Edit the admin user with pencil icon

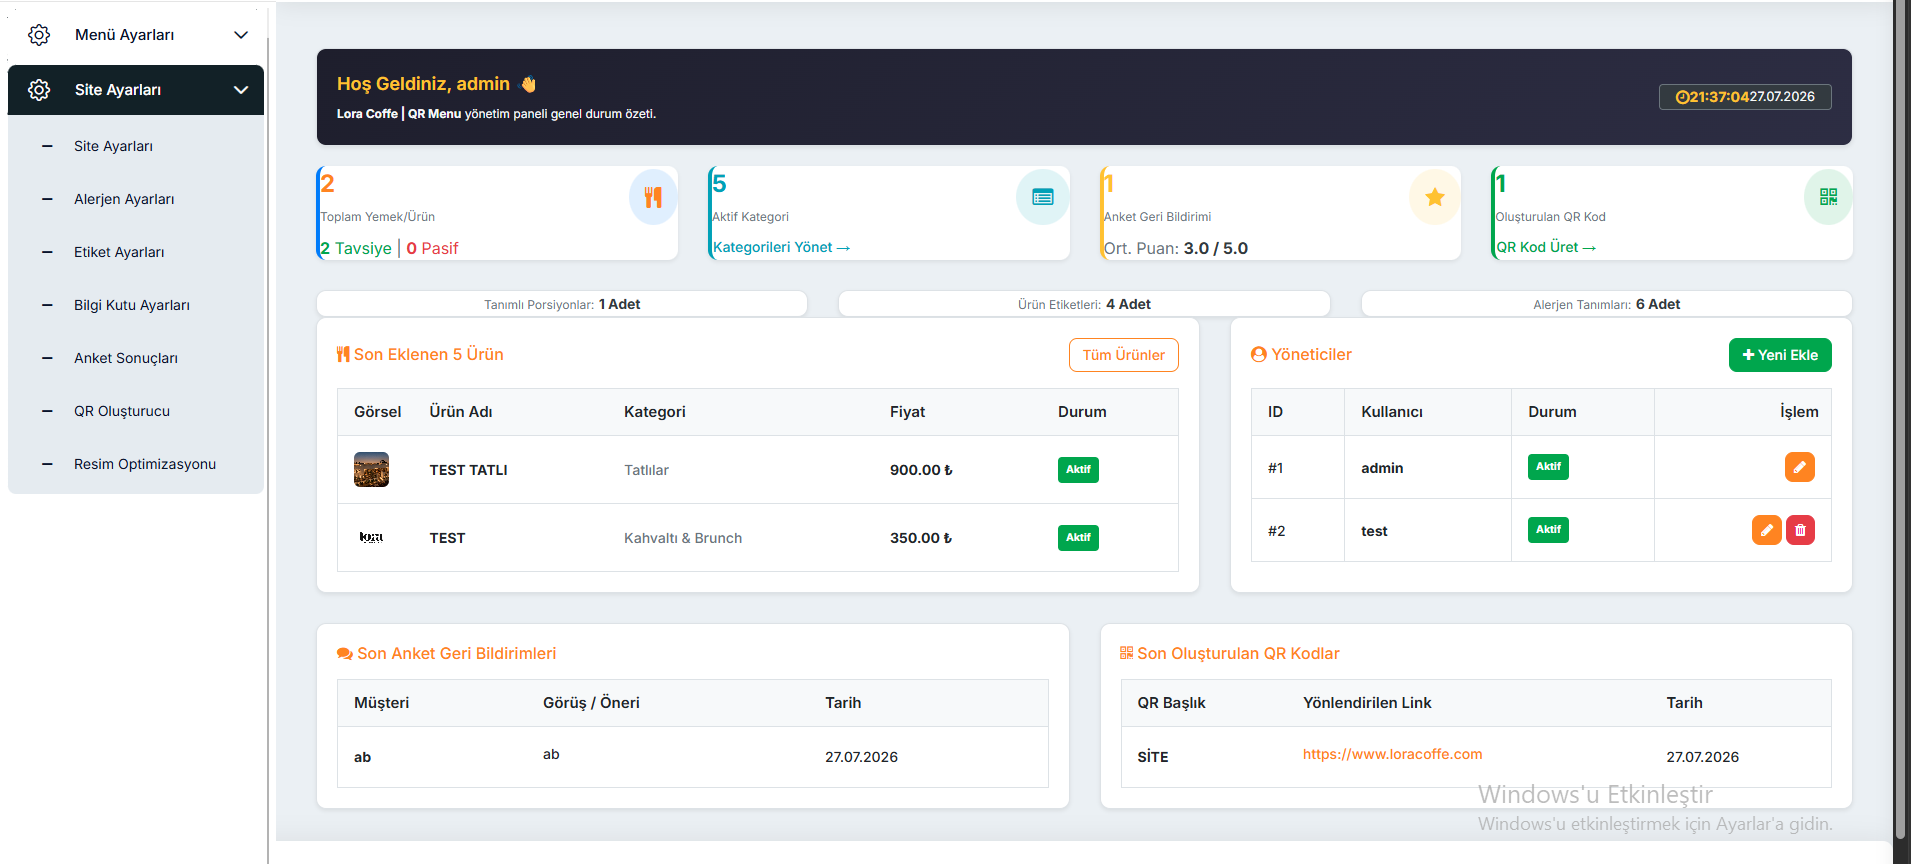pos(1800,467)
